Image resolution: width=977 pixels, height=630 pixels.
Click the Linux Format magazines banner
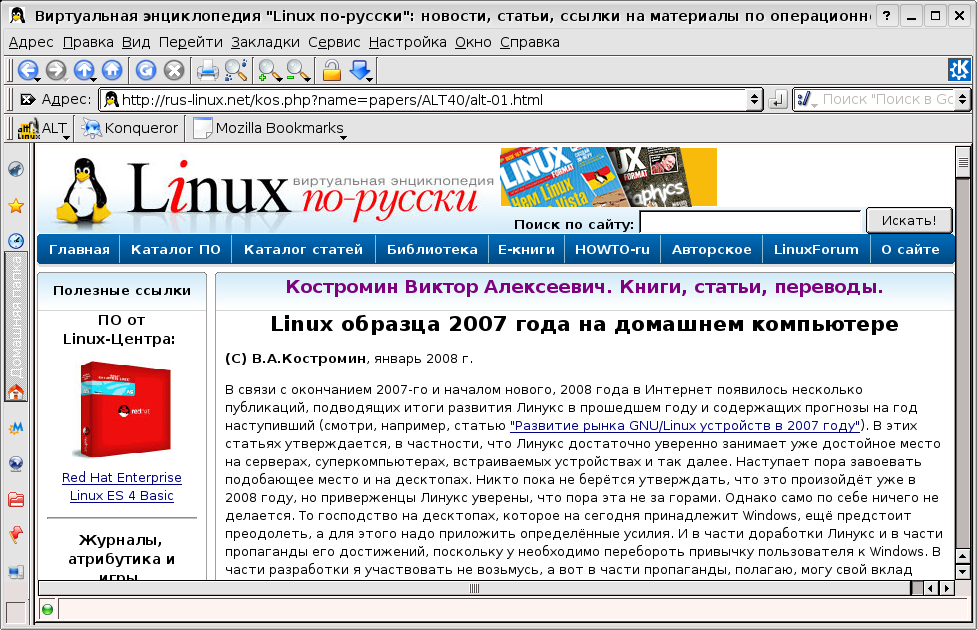[608, 177]
